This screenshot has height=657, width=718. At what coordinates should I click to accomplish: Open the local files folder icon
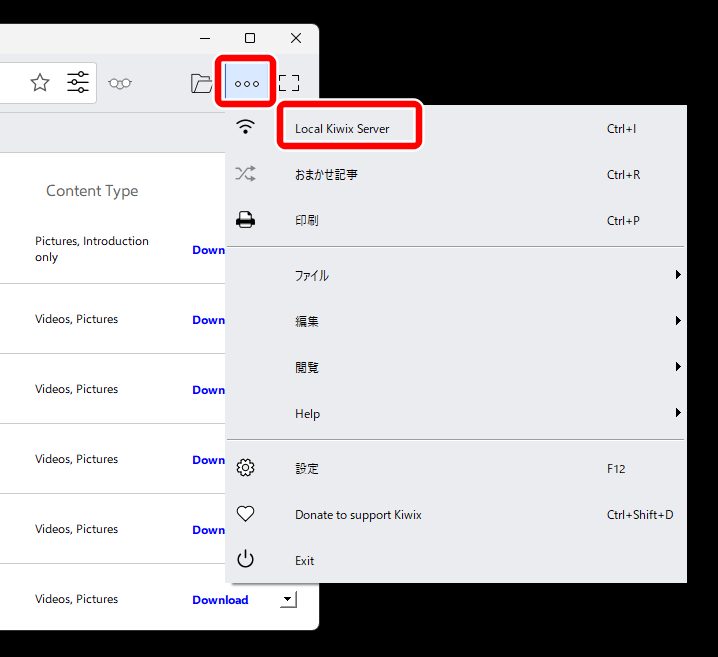point(202,84)
